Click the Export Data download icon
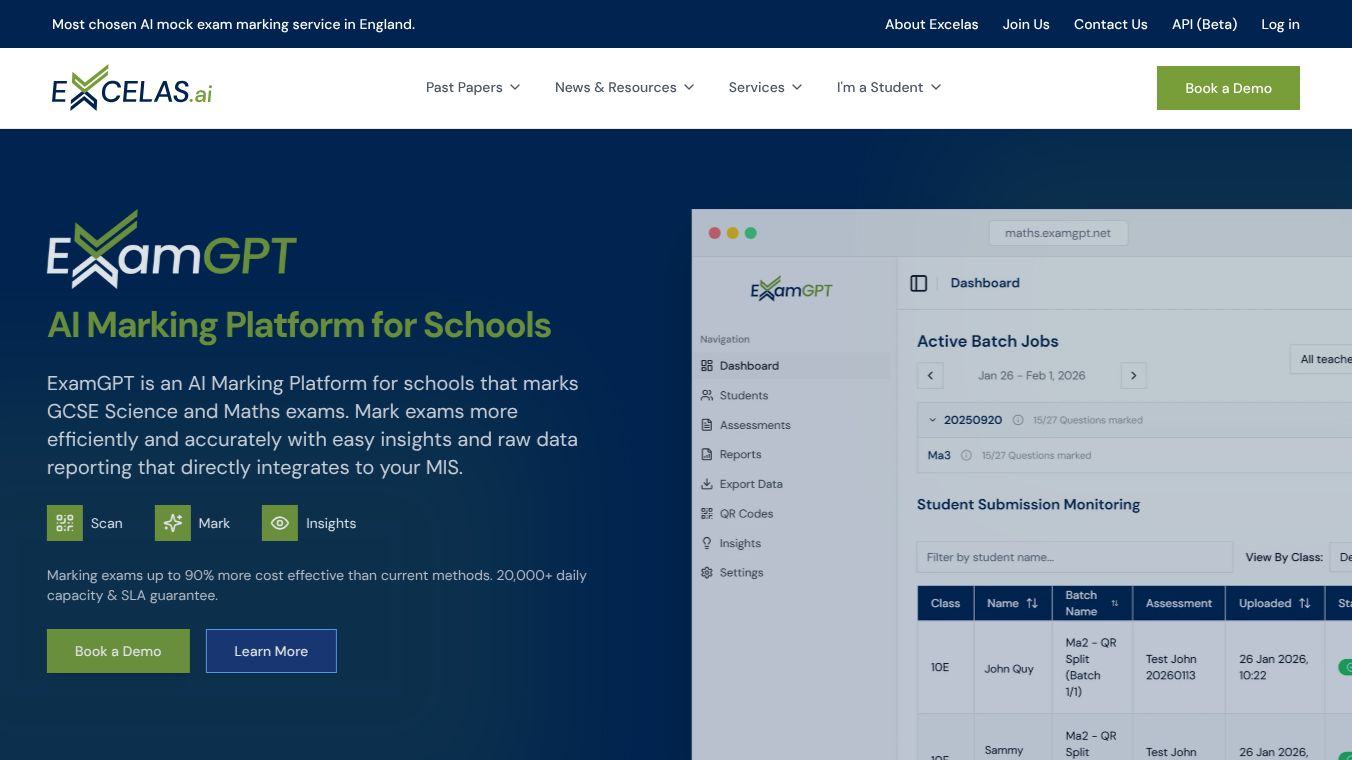 coord(707,484)
